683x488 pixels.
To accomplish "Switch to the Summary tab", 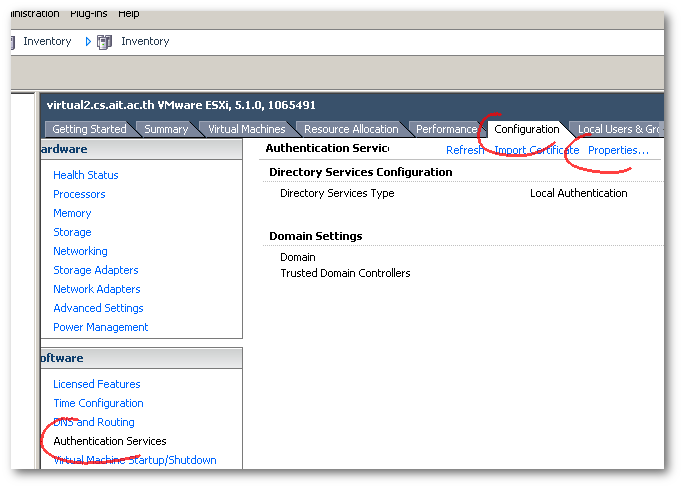I will [166, 129].
